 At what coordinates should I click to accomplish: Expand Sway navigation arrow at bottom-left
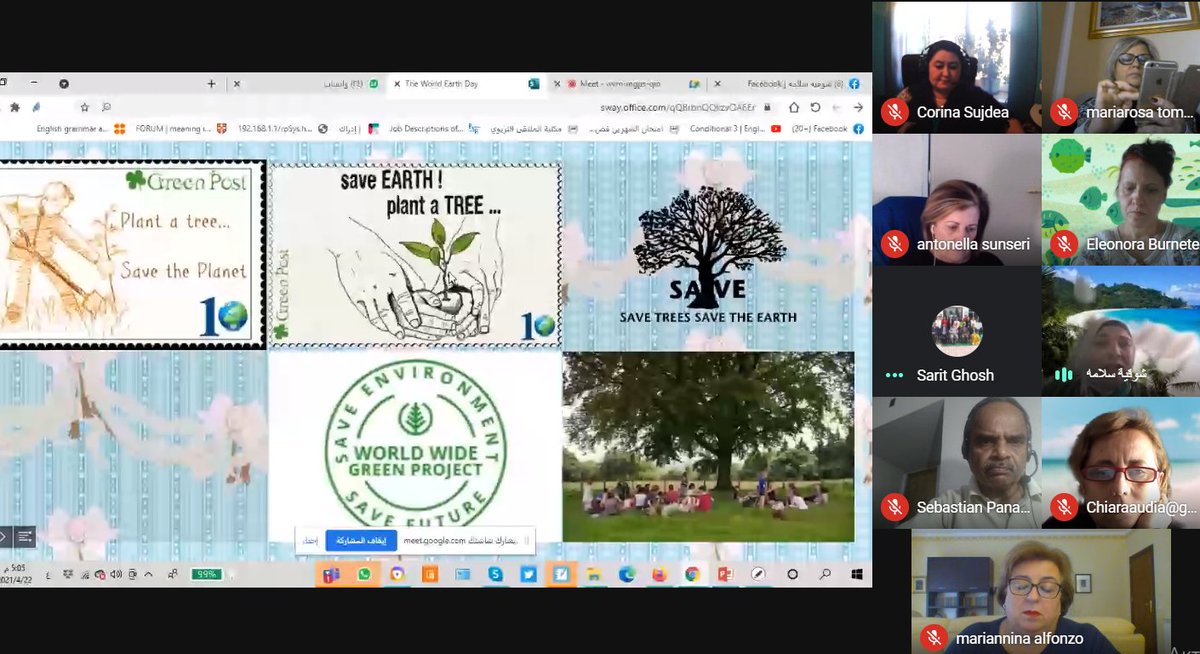5,537
